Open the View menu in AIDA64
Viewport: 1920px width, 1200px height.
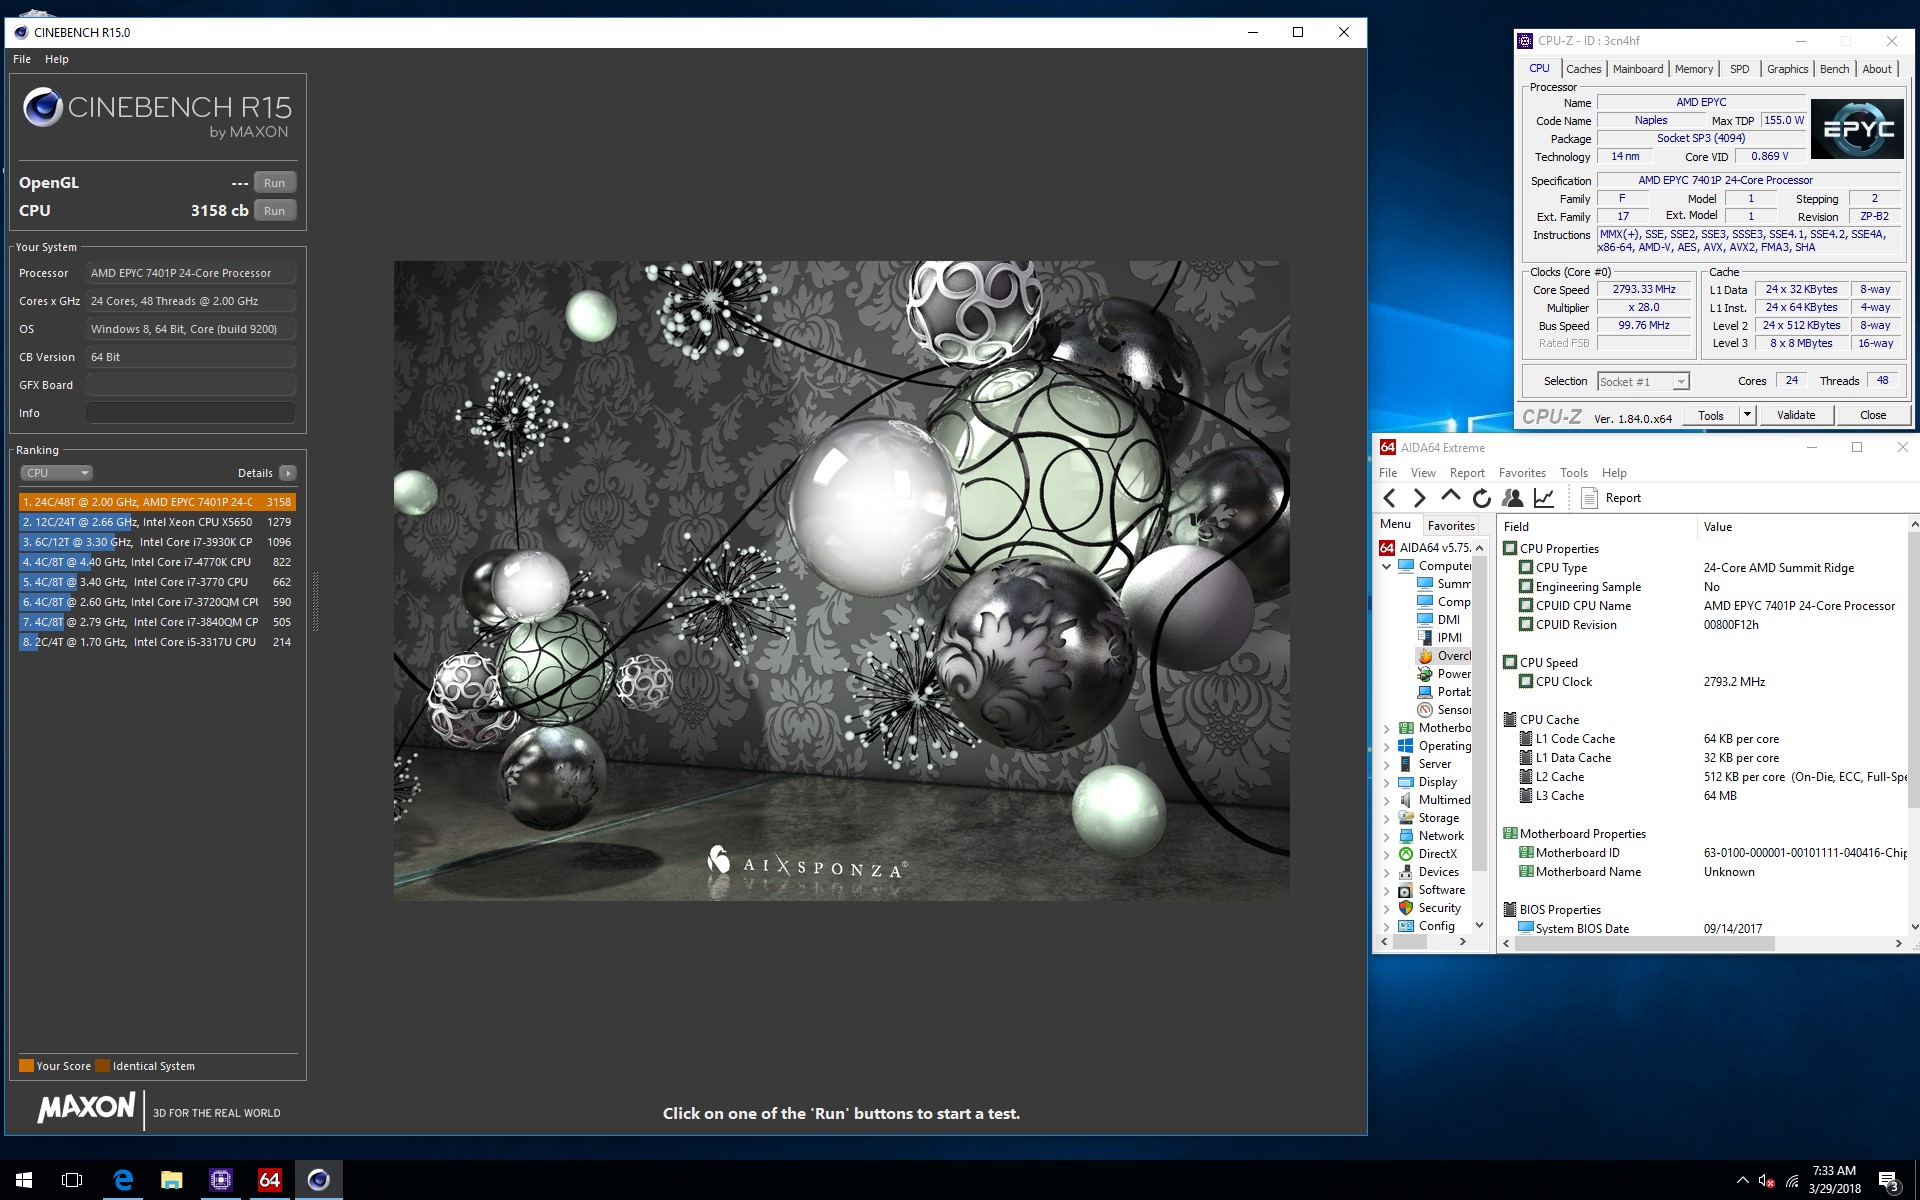(1423, 473)
